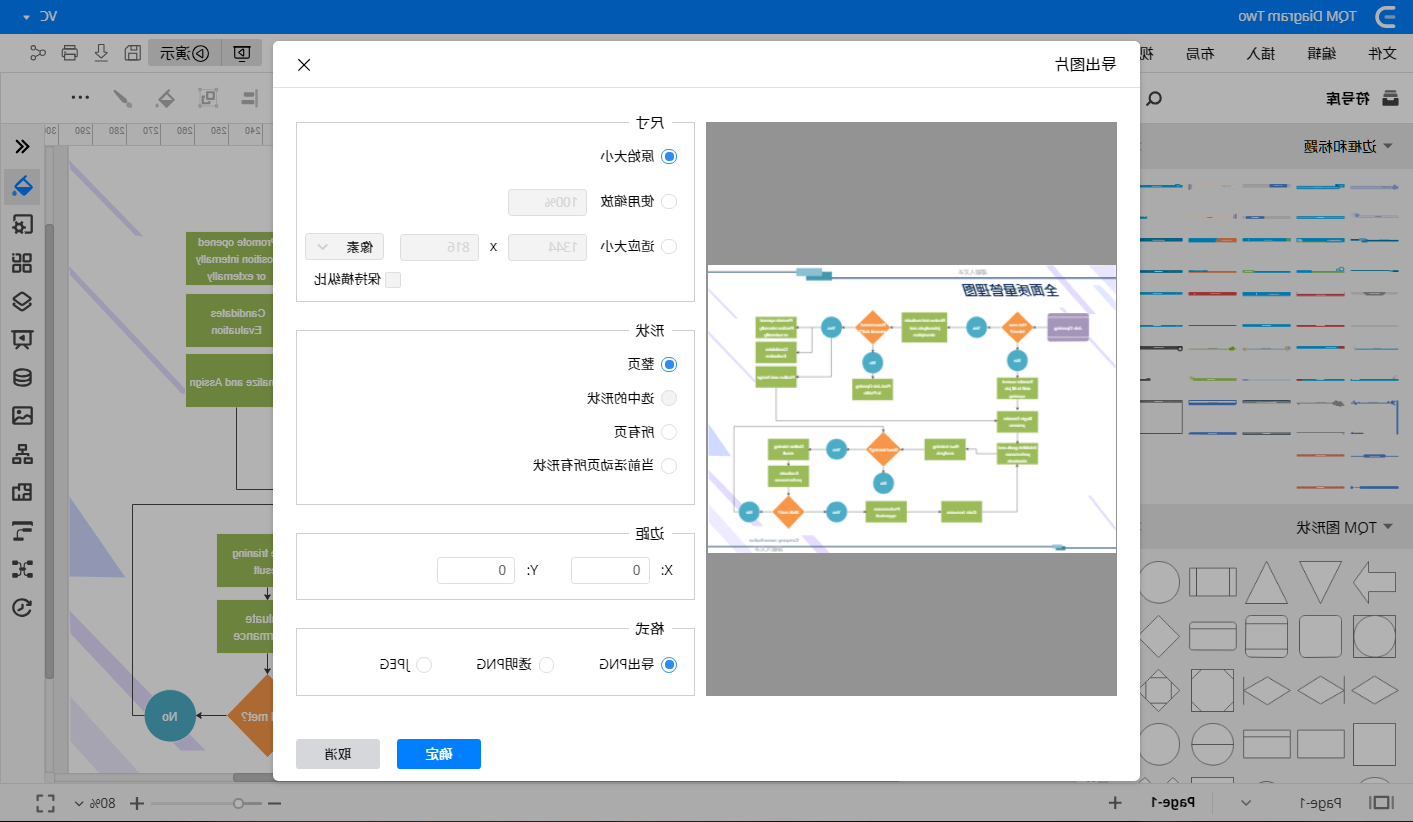
Task: Select the 当前活动页所有形状 radio
Action: tap(669, 465)
